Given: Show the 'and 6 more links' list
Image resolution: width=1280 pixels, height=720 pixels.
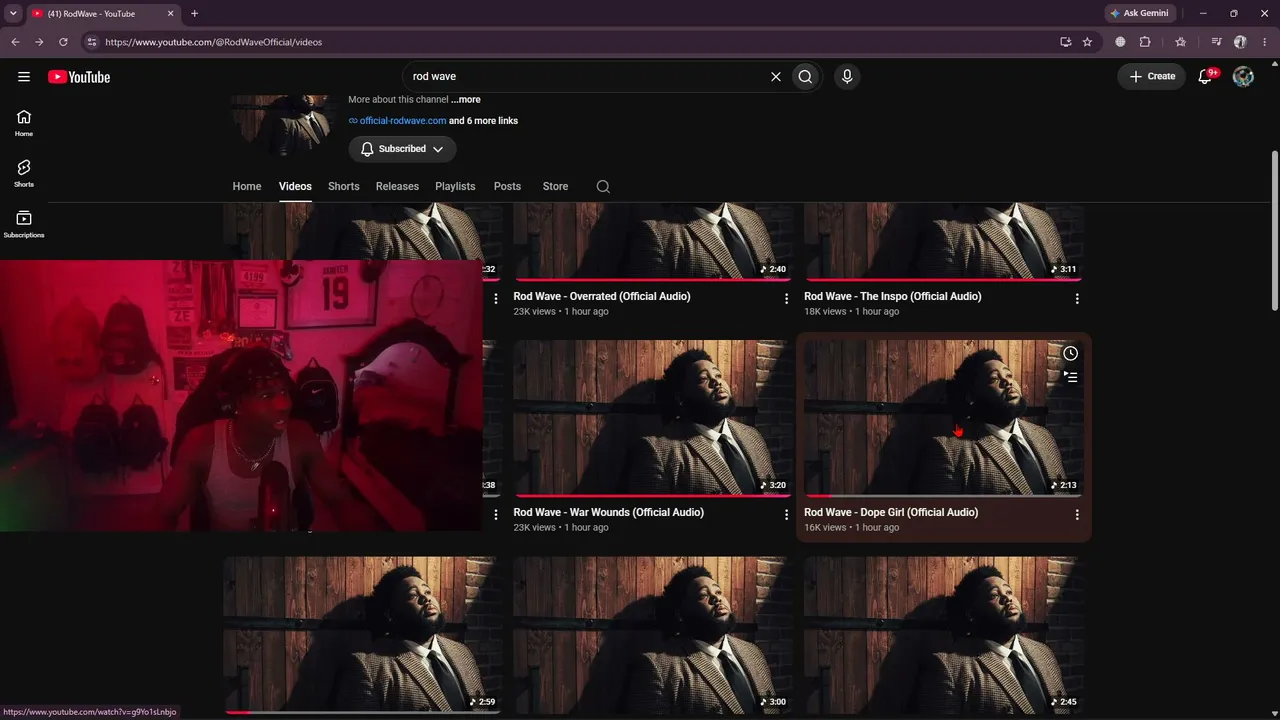Looking at the screenshot, I should (x=483, y=121).
